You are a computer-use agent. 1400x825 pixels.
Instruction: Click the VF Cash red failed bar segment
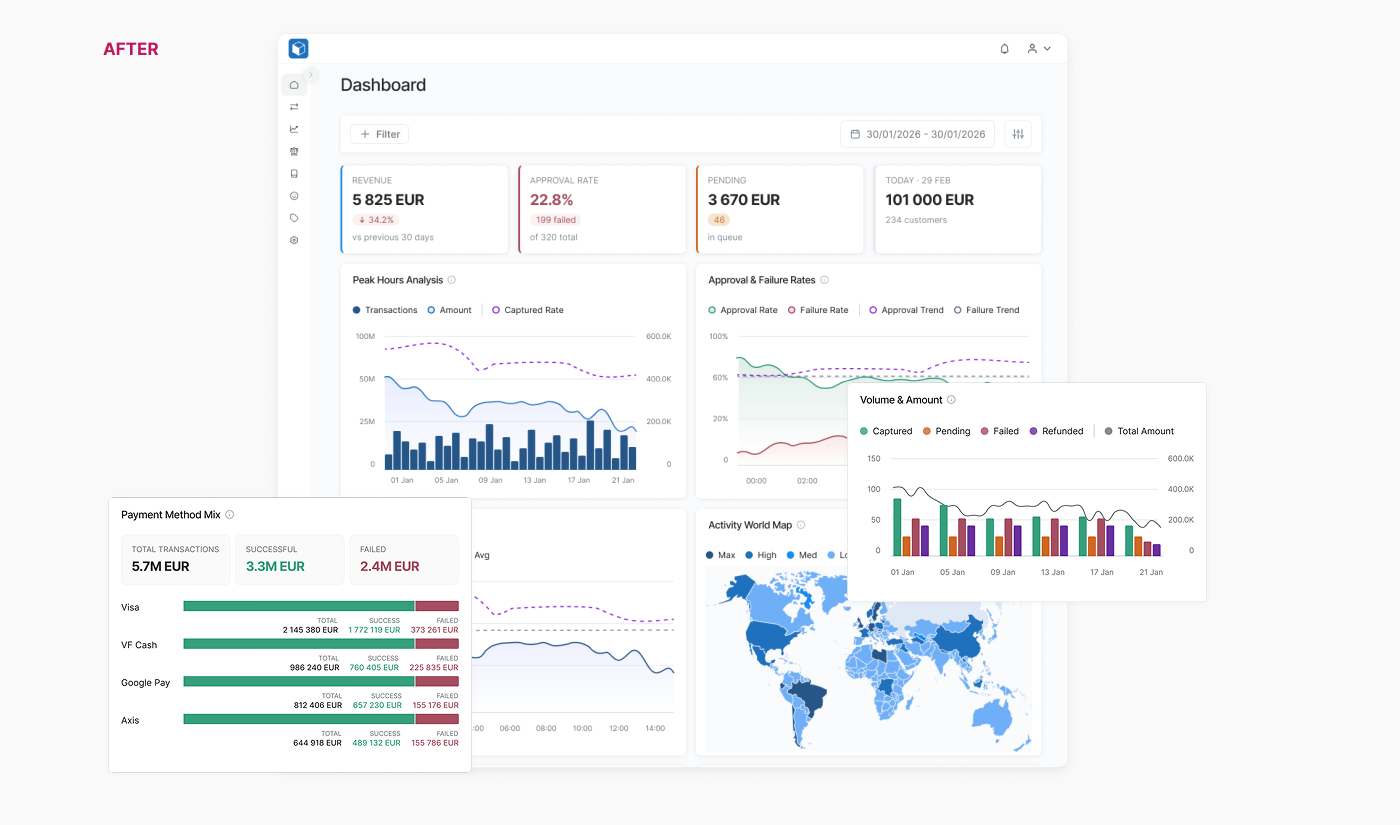[437, 644]
